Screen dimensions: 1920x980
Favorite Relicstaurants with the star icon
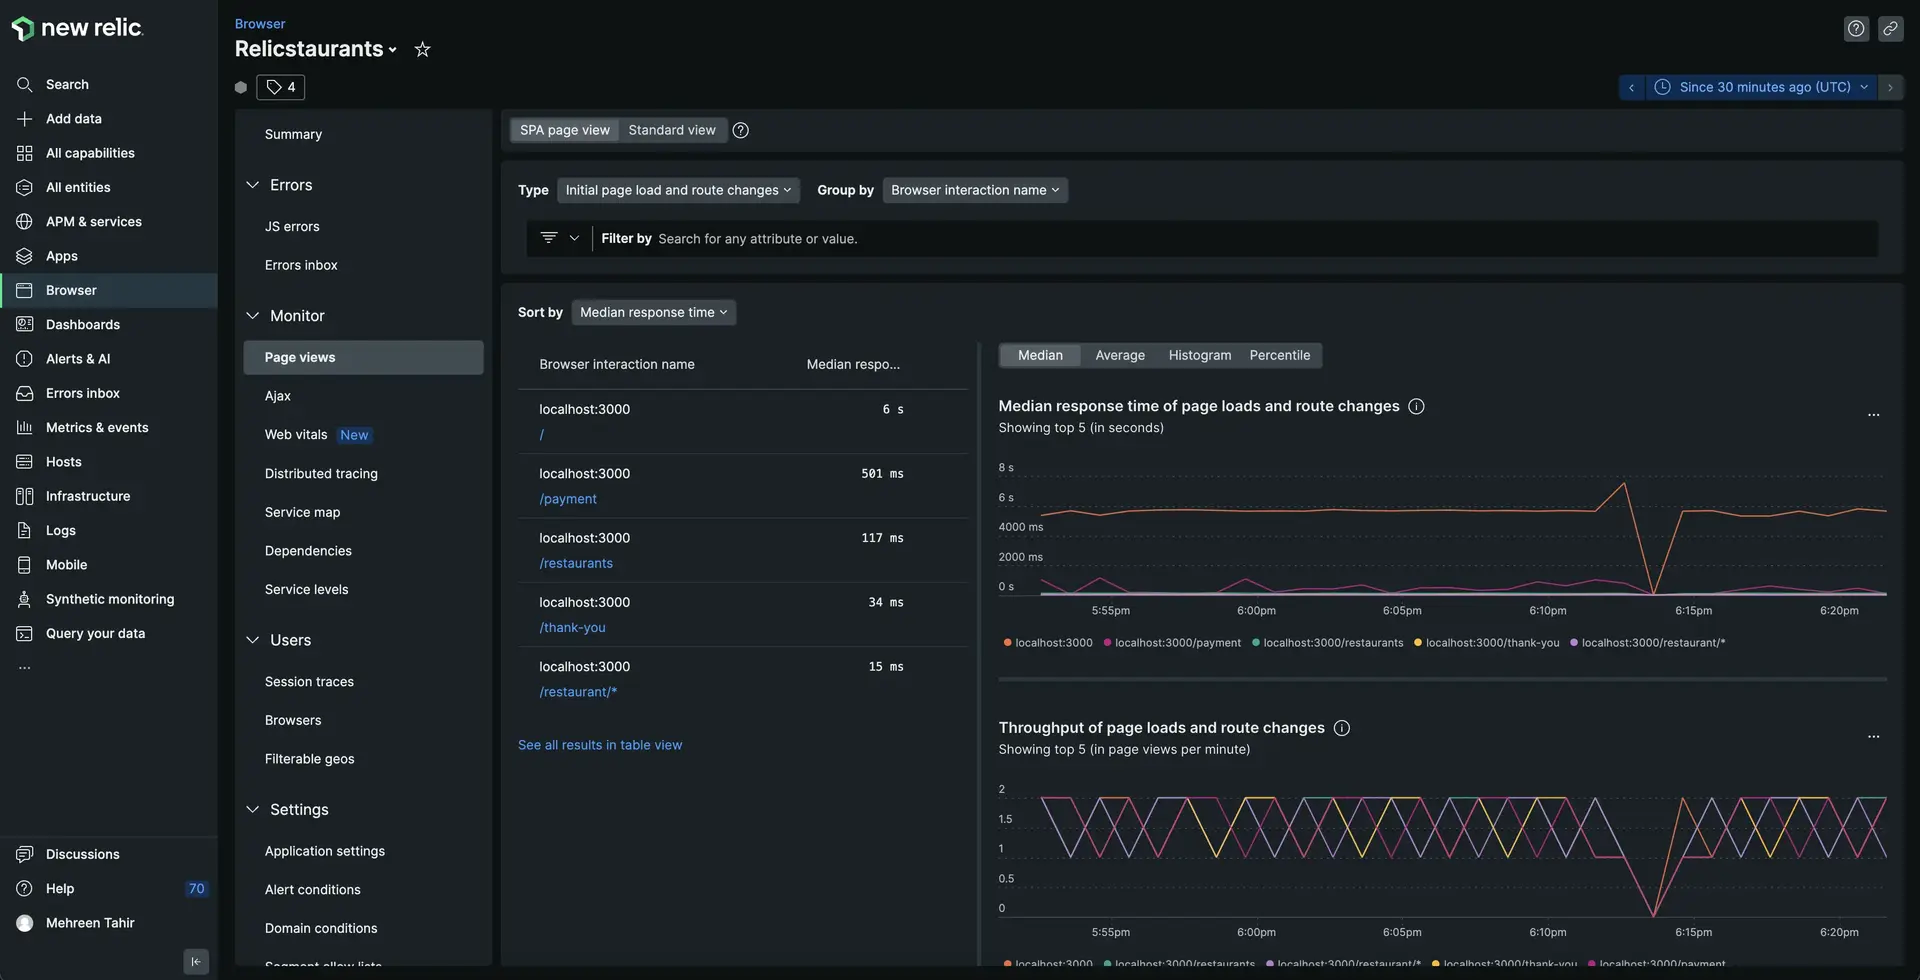[423, 49]
